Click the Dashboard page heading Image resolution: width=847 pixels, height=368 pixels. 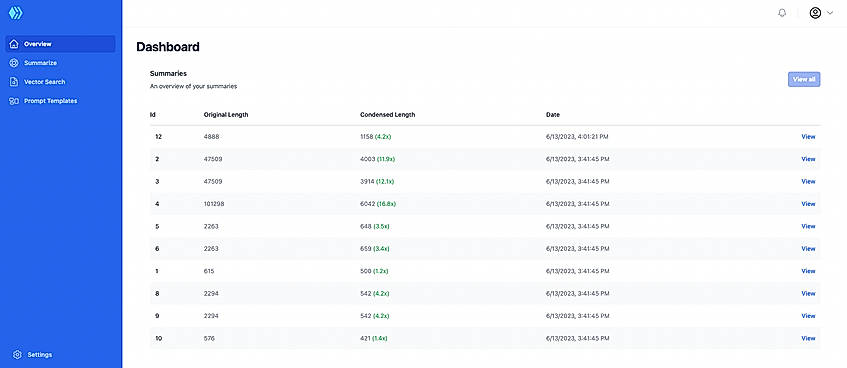(167, 47)
